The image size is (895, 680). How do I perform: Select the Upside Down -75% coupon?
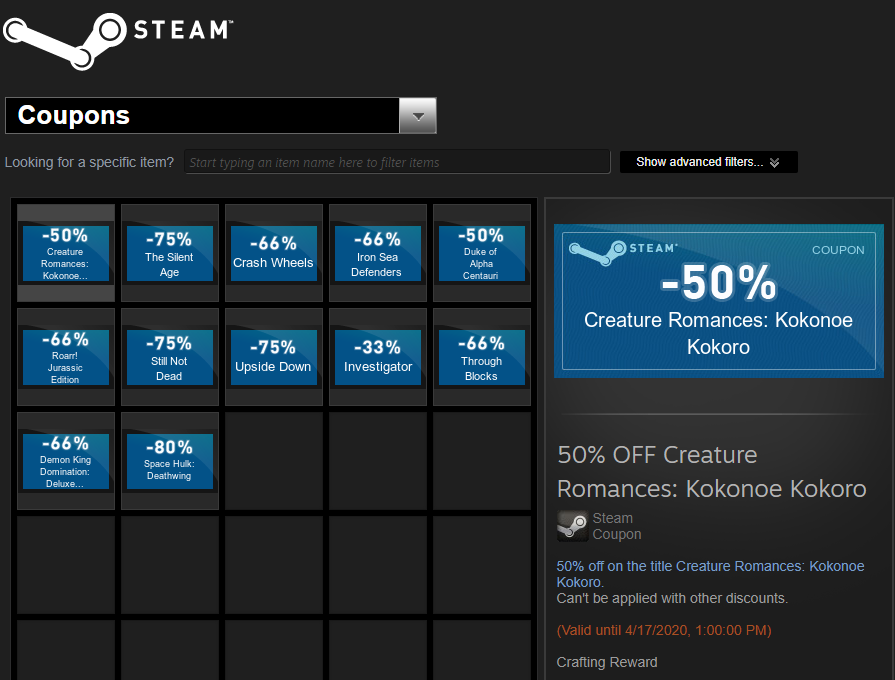point(273,357)
